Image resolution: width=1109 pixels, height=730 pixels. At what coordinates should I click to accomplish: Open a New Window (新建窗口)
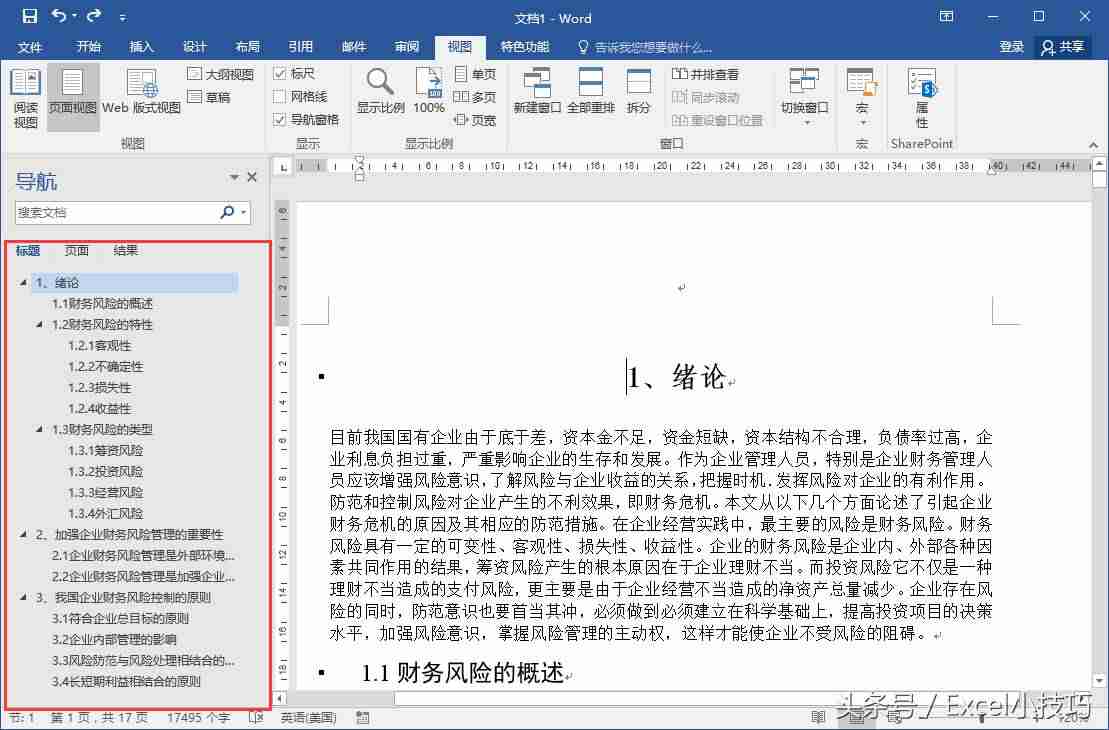point(537,91)
